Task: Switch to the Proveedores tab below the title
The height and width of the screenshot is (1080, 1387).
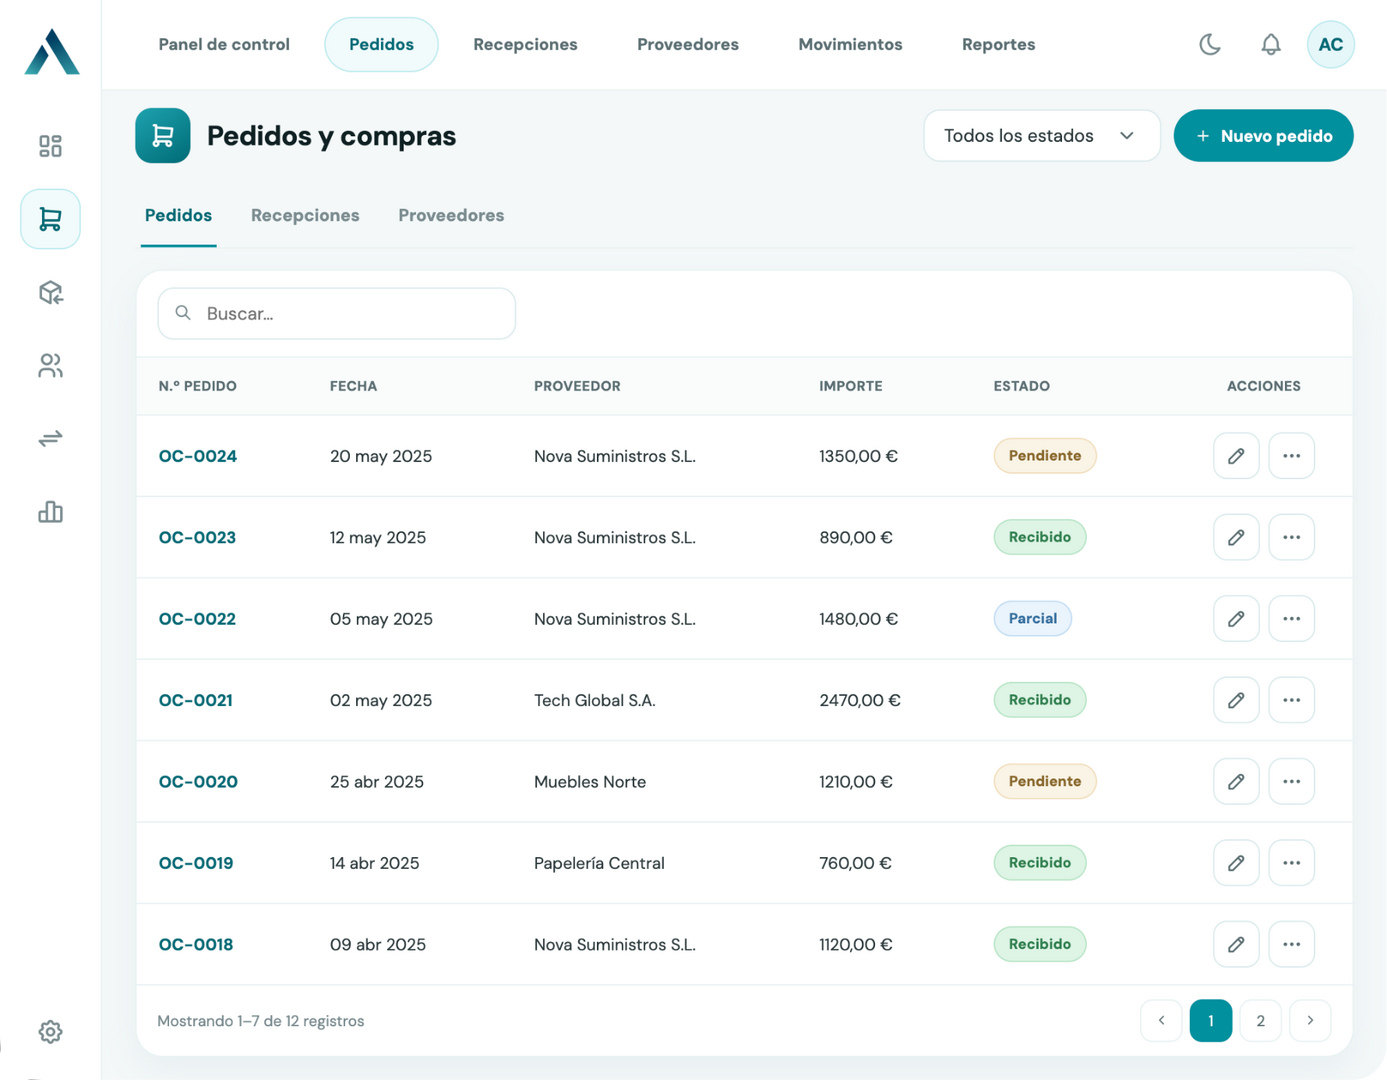Action: pos(451,216)
